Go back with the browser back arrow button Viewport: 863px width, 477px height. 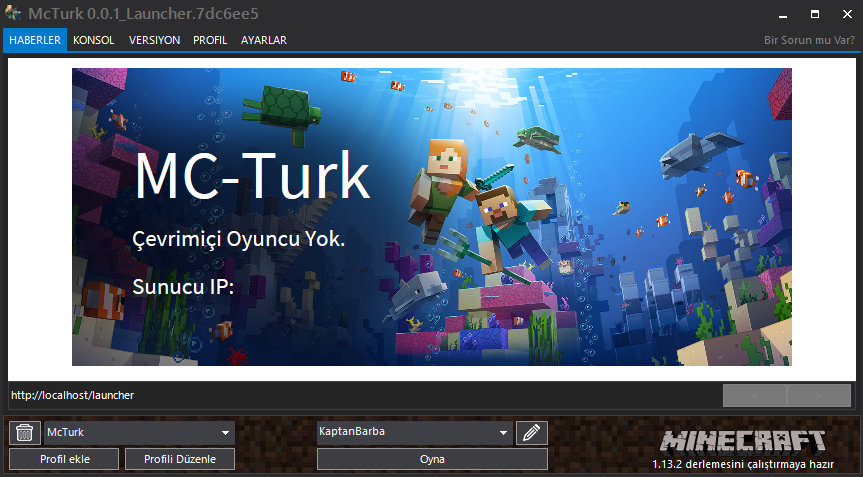755,396
